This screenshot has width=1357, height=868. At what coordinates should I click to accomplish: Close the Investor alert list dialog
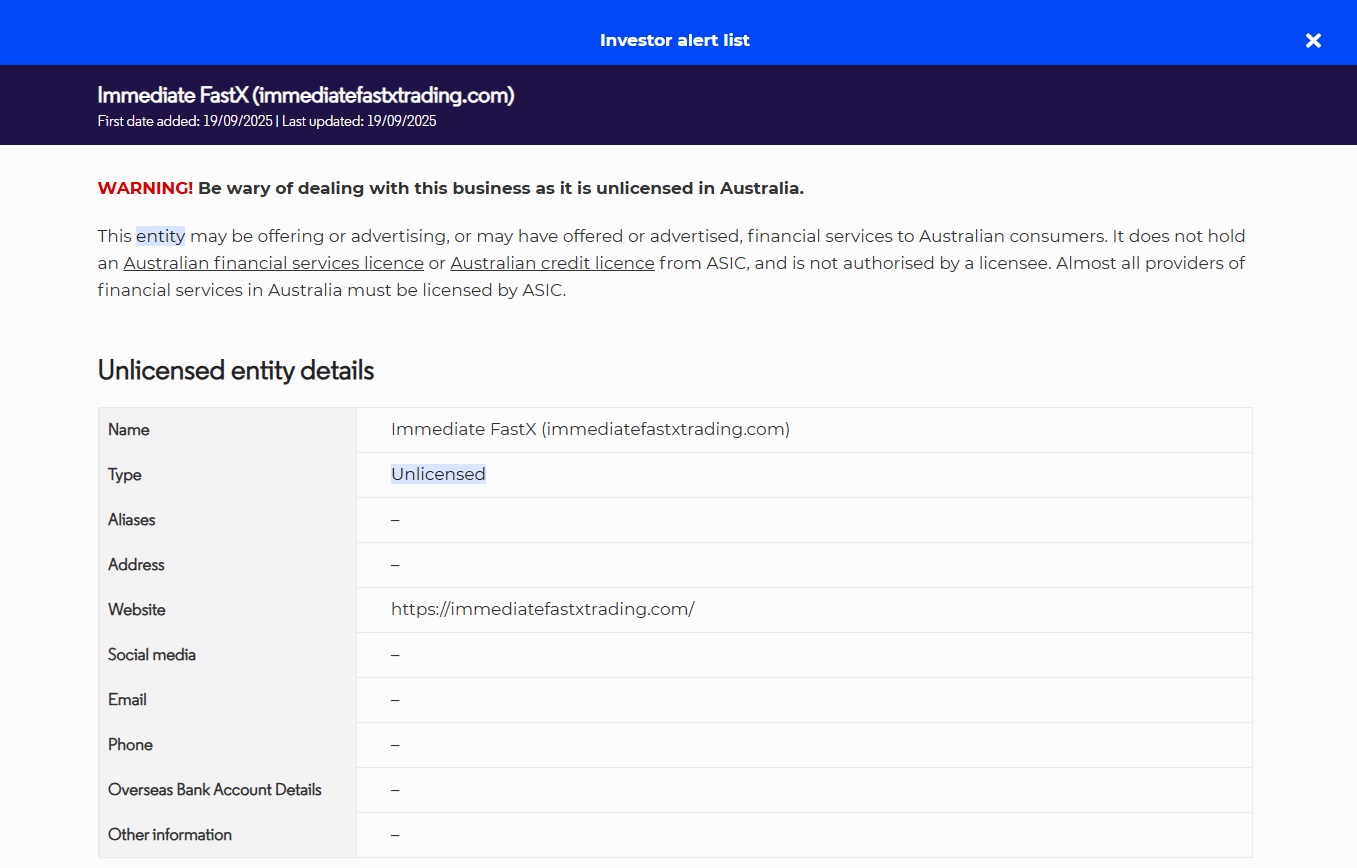point(1313,40)
